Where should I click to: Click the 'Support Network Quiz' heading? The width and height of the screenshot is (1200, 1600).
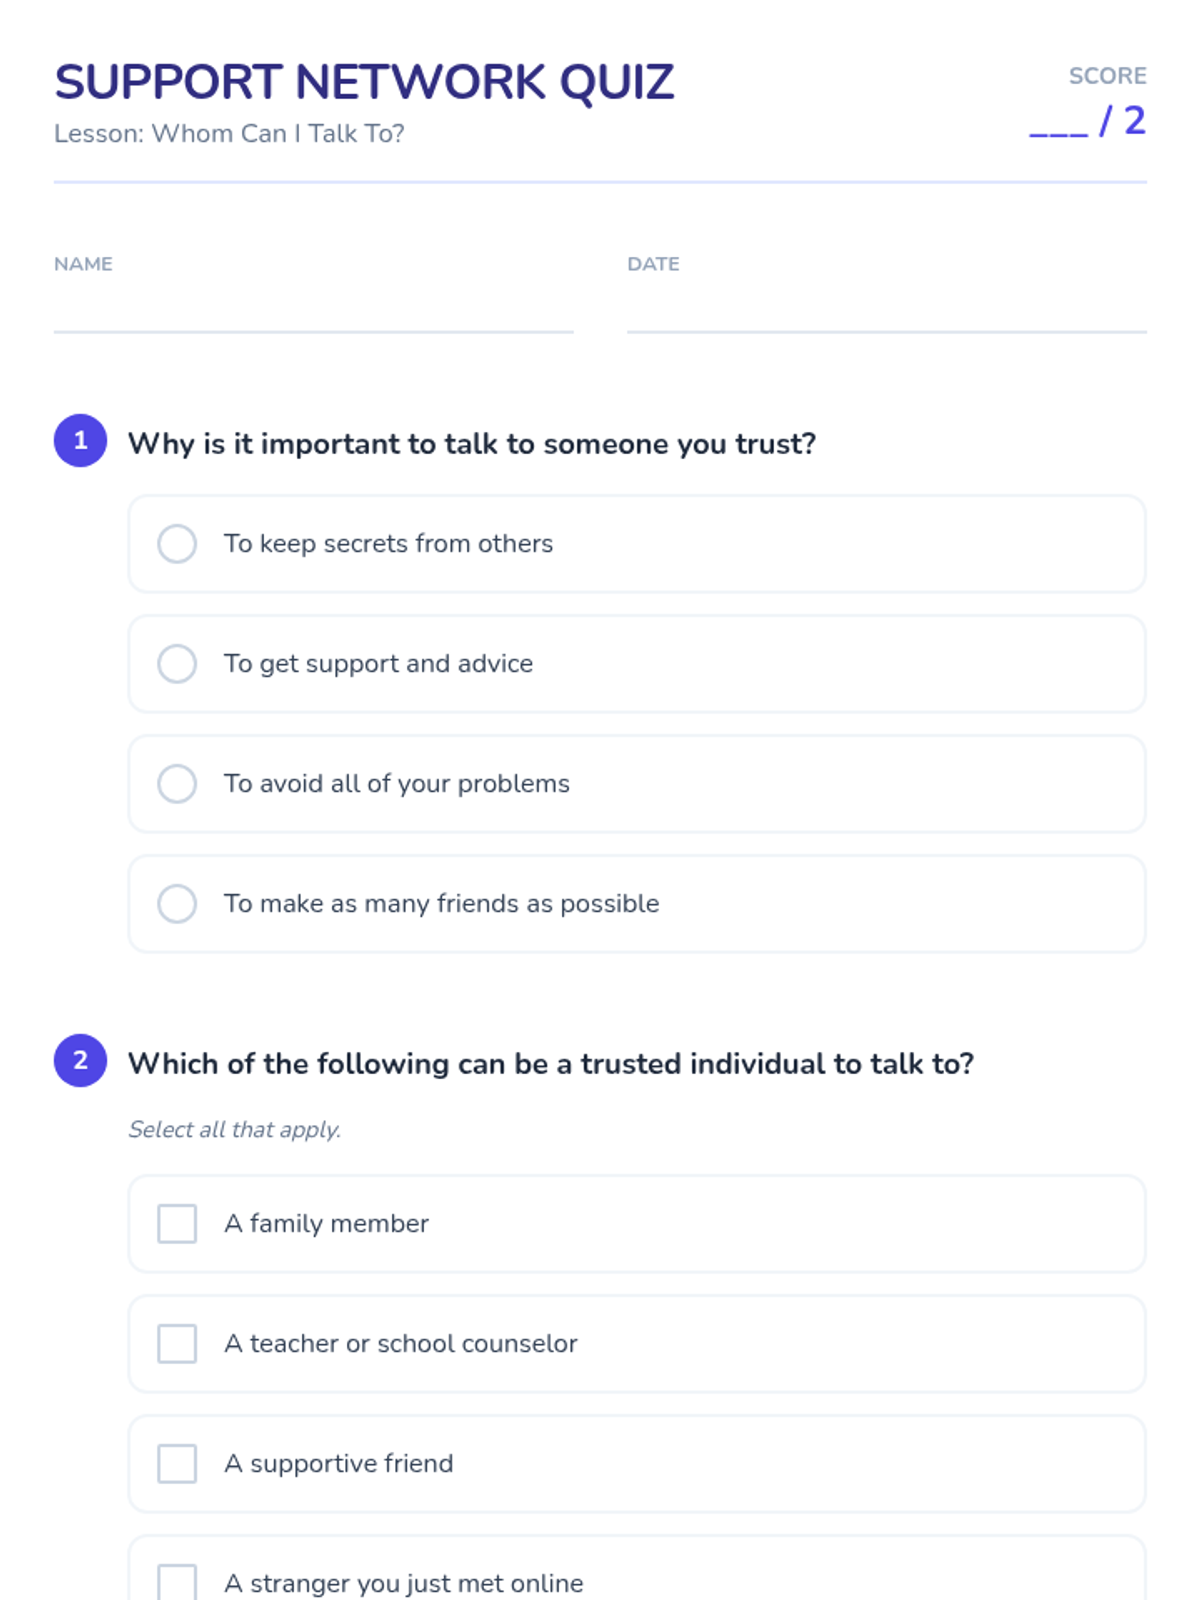[364, 83]
